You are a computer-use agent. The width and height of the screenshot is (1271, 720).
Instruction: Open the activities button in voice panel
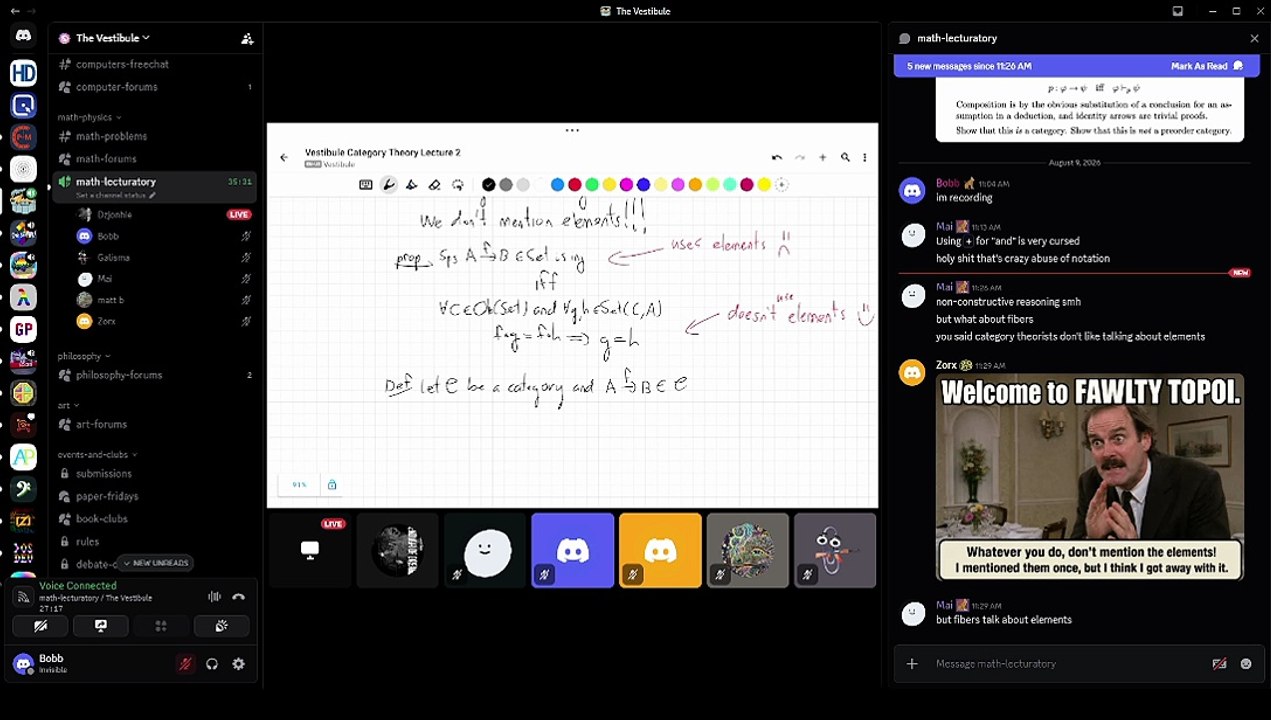click(x=161, y=626)
